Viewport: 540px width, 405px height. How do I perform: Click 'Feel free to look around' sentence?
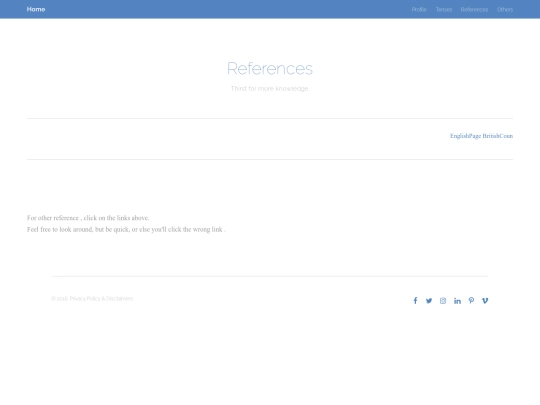tap(126, 229)
